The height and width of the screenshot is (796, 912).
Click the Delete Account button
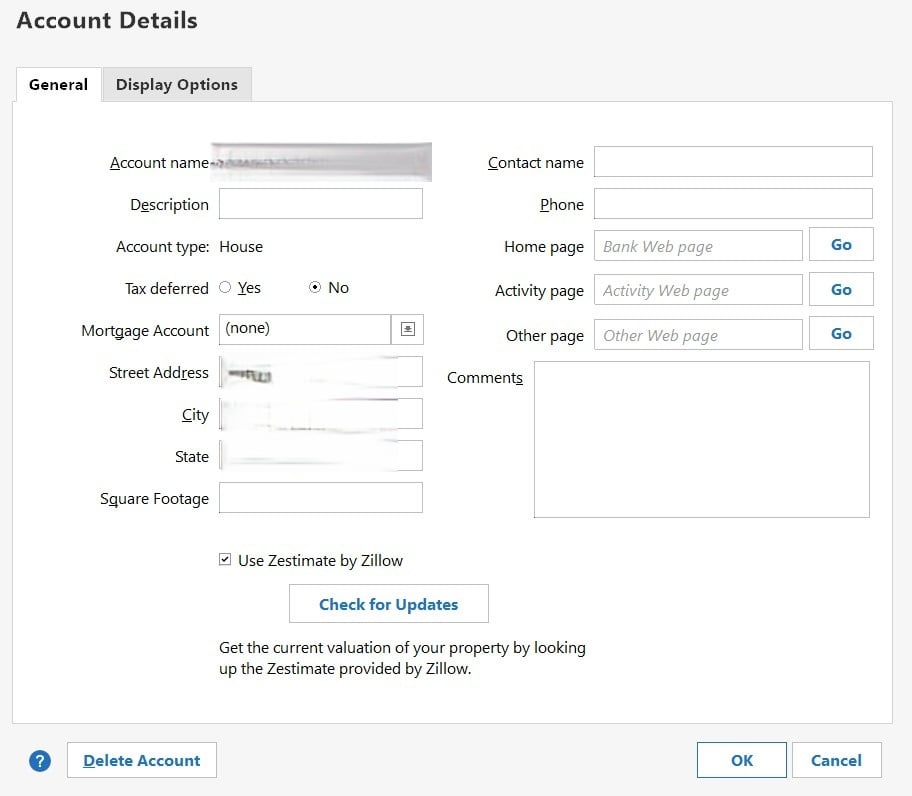[142, 761]
